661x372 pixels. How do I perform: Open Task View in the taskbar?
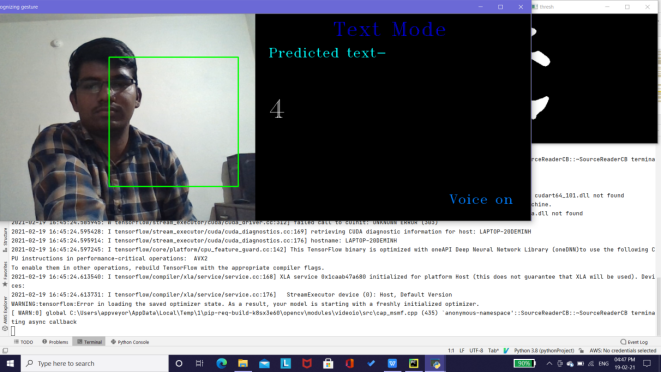(199, 363)
